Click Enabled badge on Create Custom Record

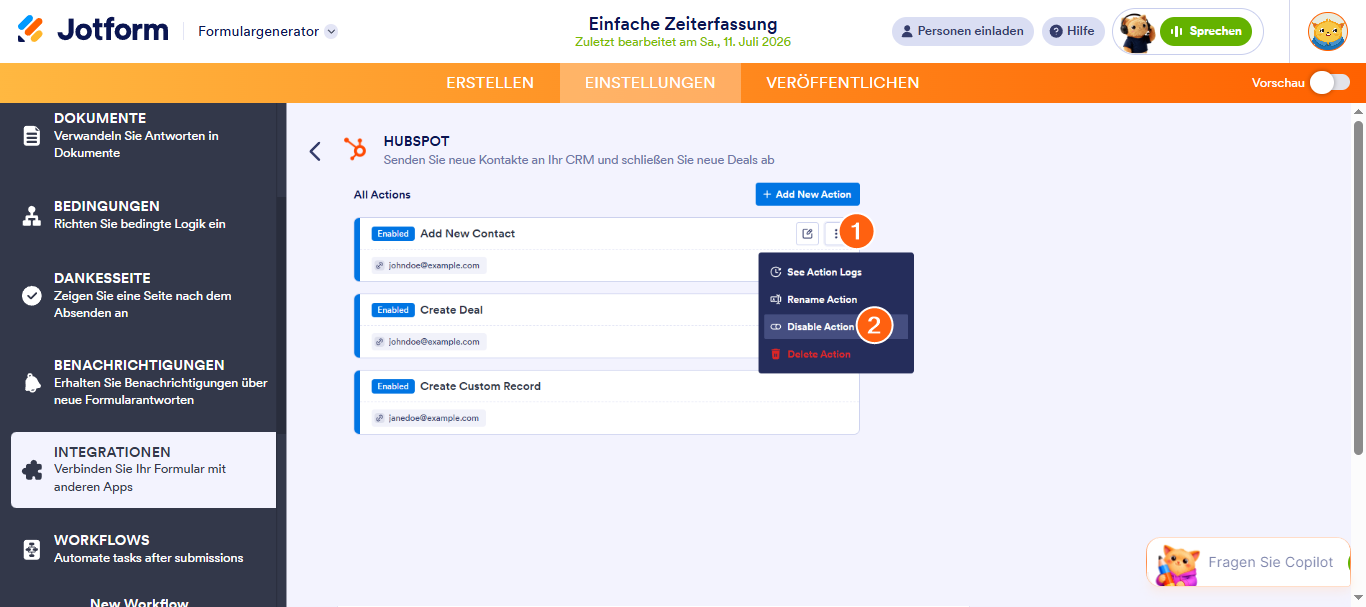point(393,386)
